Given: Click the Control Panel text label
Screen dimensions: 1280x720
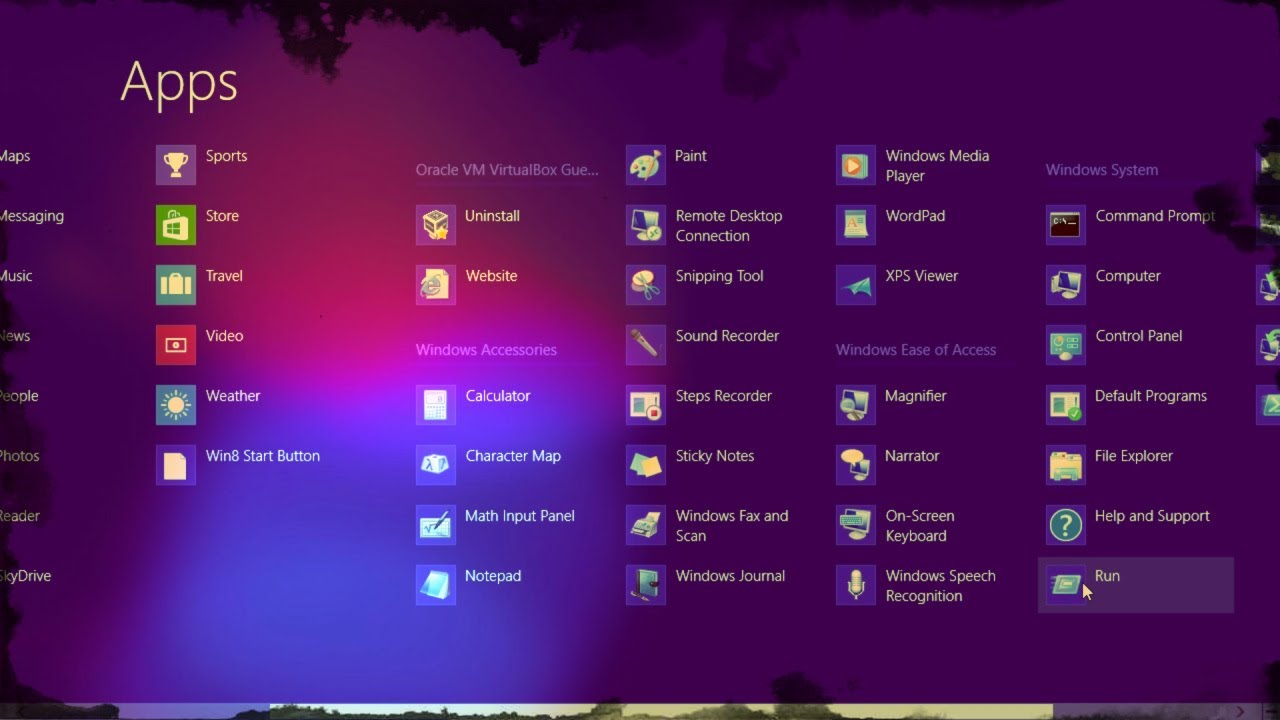Looking at the screenshot, I should [1139, 336].
